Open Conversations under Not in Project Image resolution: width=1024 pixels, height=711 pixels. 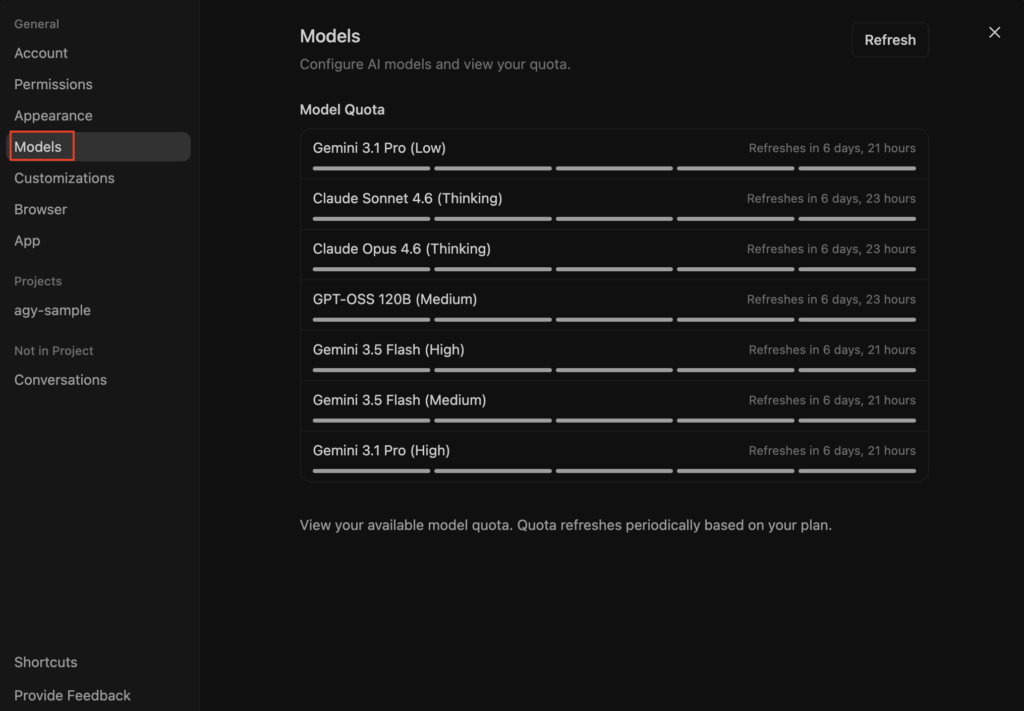(60, 380)
